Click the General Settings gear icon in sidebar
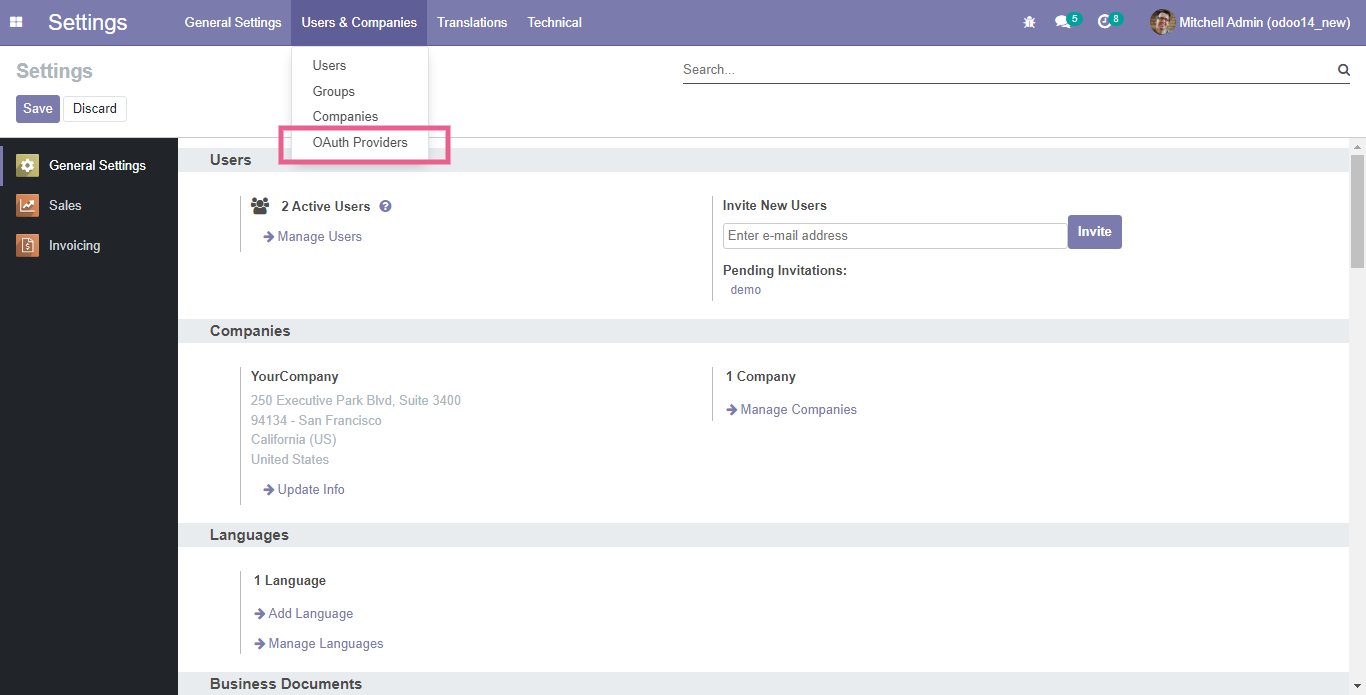This screenshot has width=1366, height=695. 28,166
